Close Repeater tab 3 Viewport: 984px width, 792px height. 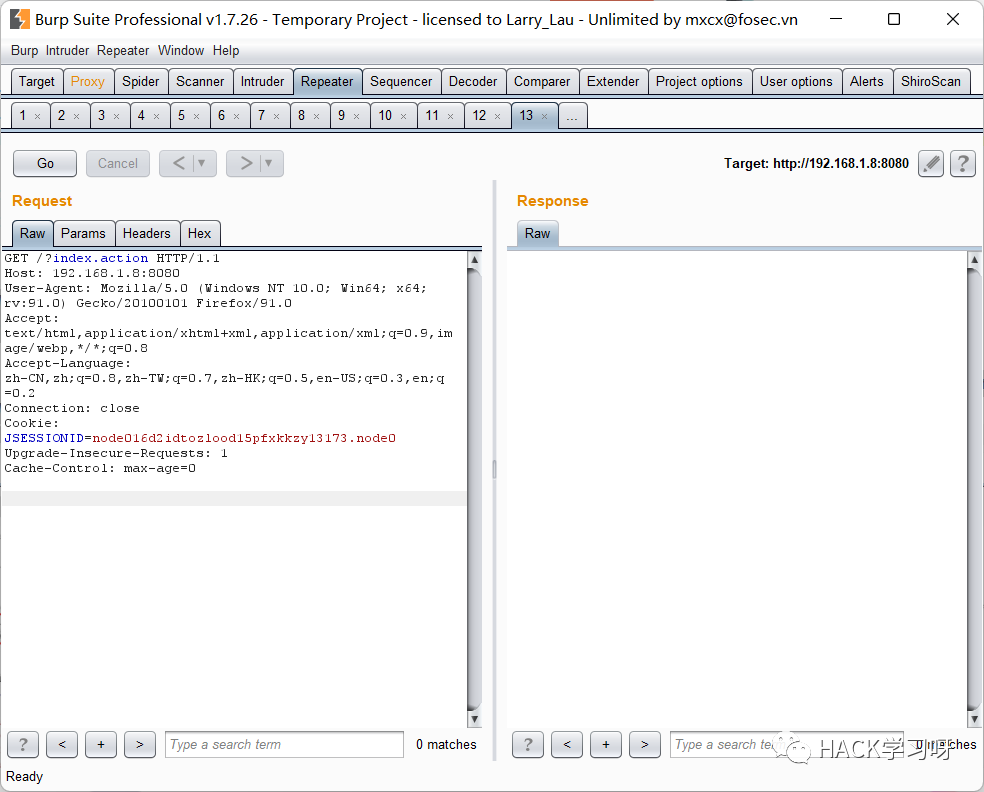[117, 116]
